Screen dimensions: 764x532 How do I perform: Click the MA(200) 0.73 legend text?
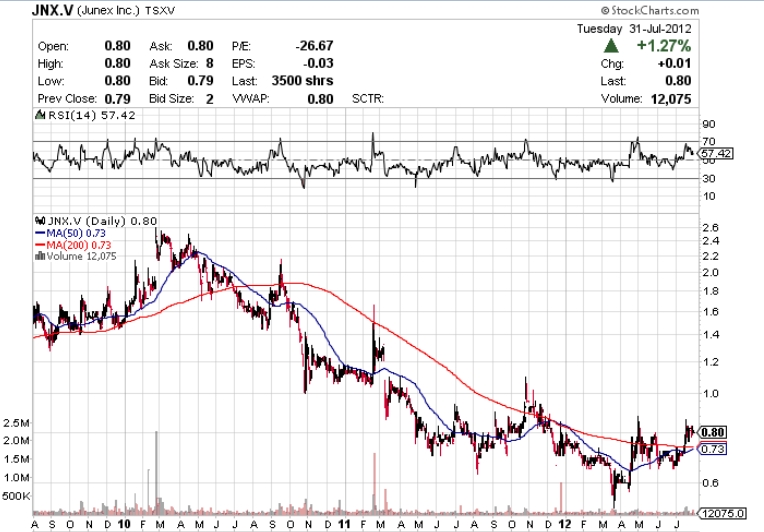79,245
